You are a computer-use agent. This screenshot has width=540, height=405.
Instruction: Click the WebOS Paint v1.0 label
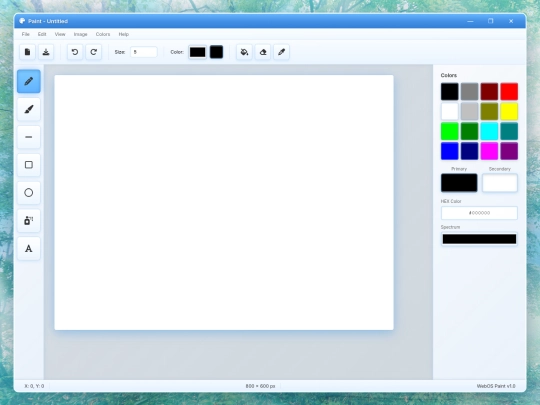pyautogui.click(x=496, y=386)
